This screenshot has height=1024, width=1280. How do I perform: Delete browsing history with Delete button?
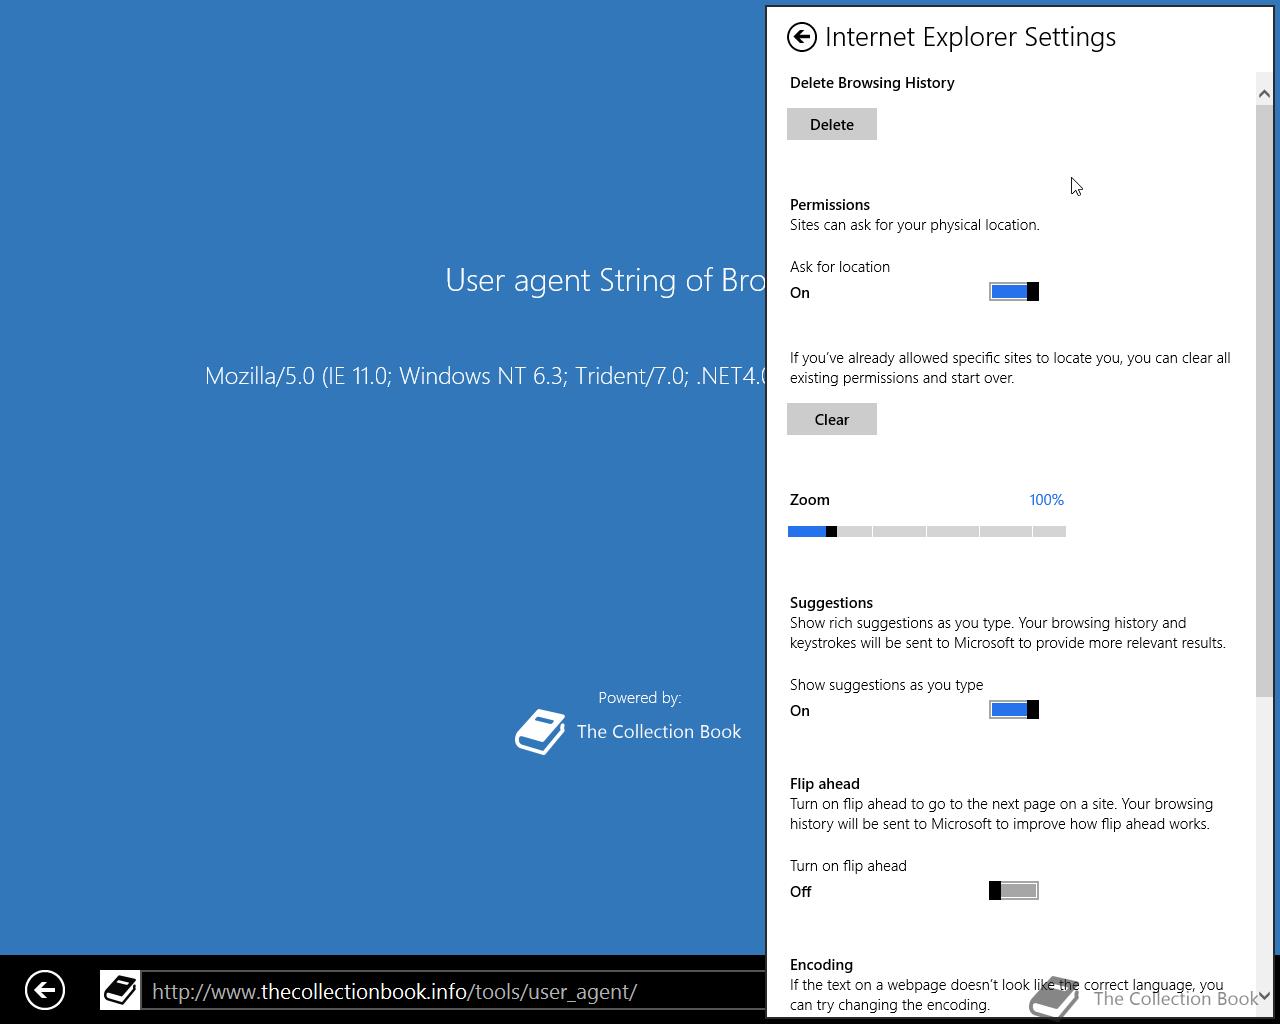coord(832,124)
